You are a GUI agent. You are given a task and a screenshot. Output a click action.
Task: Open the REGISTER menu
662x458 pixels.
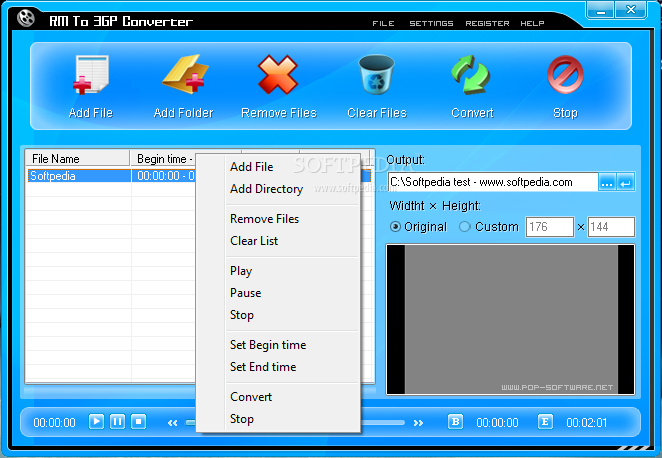click(x=487, y=23)
